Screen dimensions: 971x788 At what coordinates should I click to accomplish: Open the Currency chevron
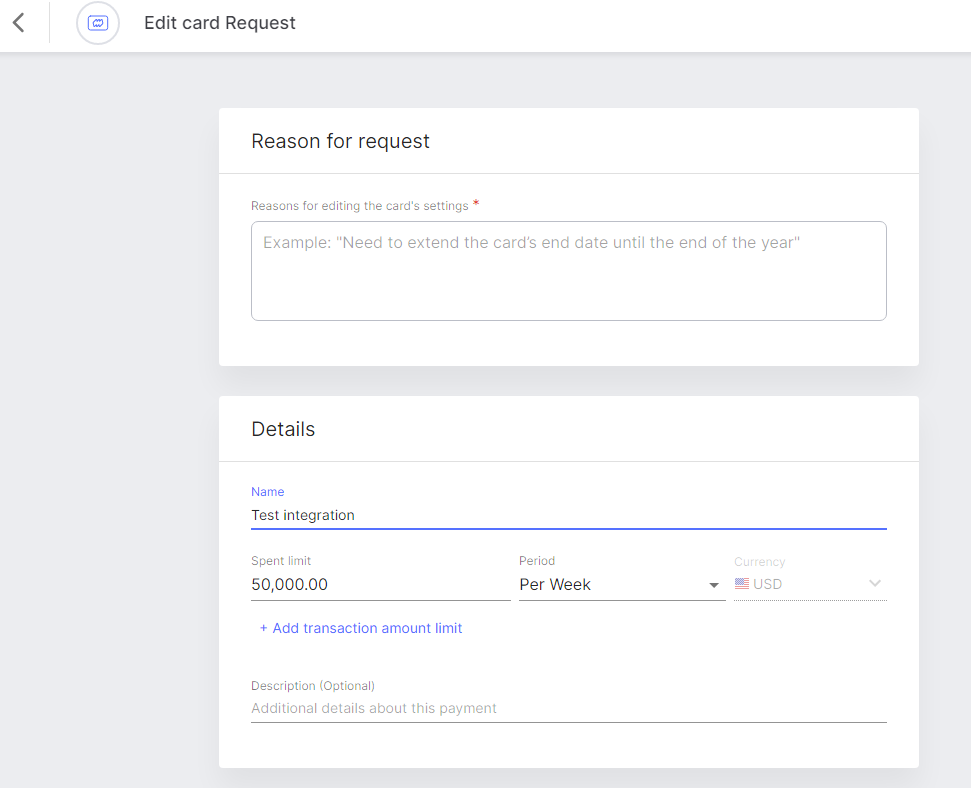pos(874,584)
